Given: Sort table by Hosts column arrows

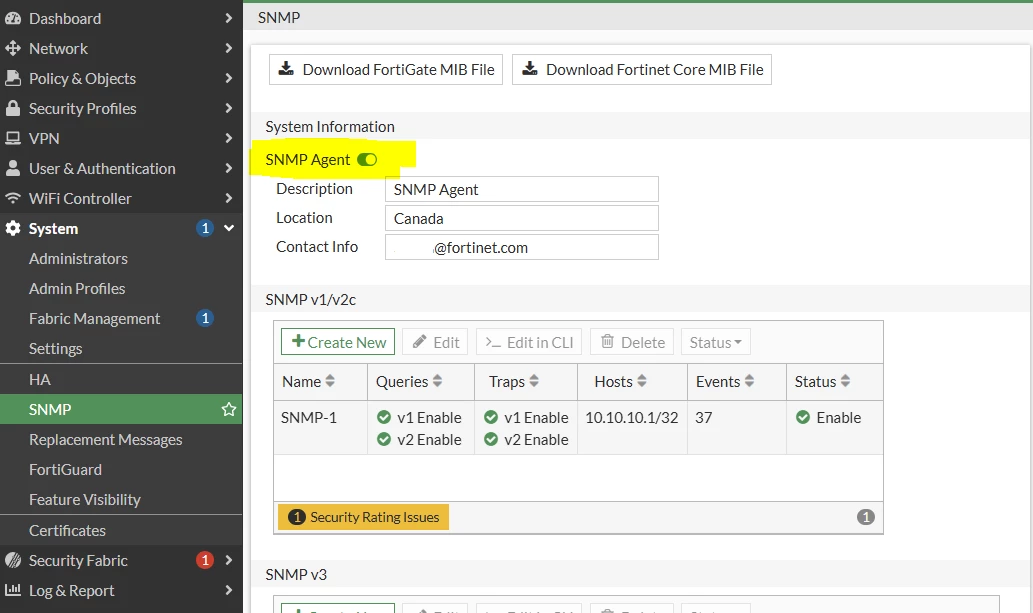Looking at the screenshot, I should [x=642, y=381].
